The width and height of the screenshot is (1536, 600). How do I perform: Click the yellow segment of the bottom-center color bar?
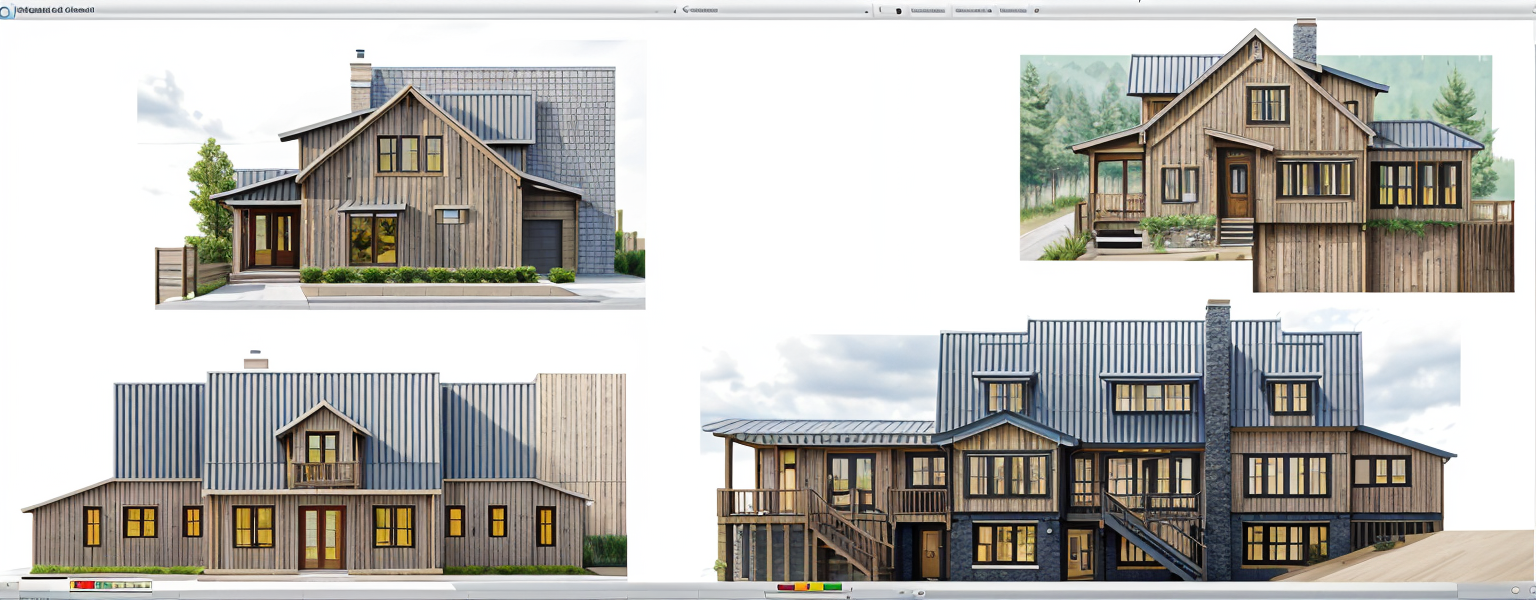[x=816, y=587]
